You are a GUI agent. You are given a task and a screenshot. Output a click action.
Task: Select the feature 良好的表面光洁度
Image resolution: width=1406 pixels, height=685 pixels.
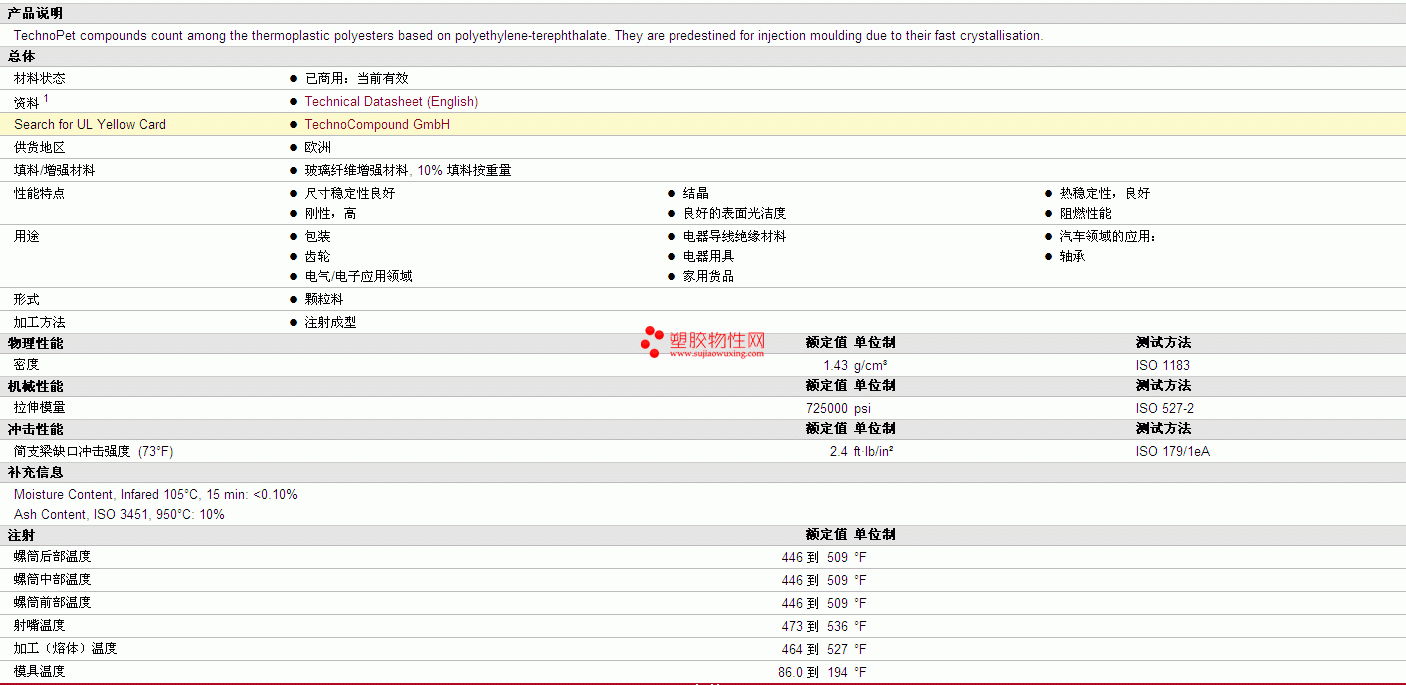point(734,213)
